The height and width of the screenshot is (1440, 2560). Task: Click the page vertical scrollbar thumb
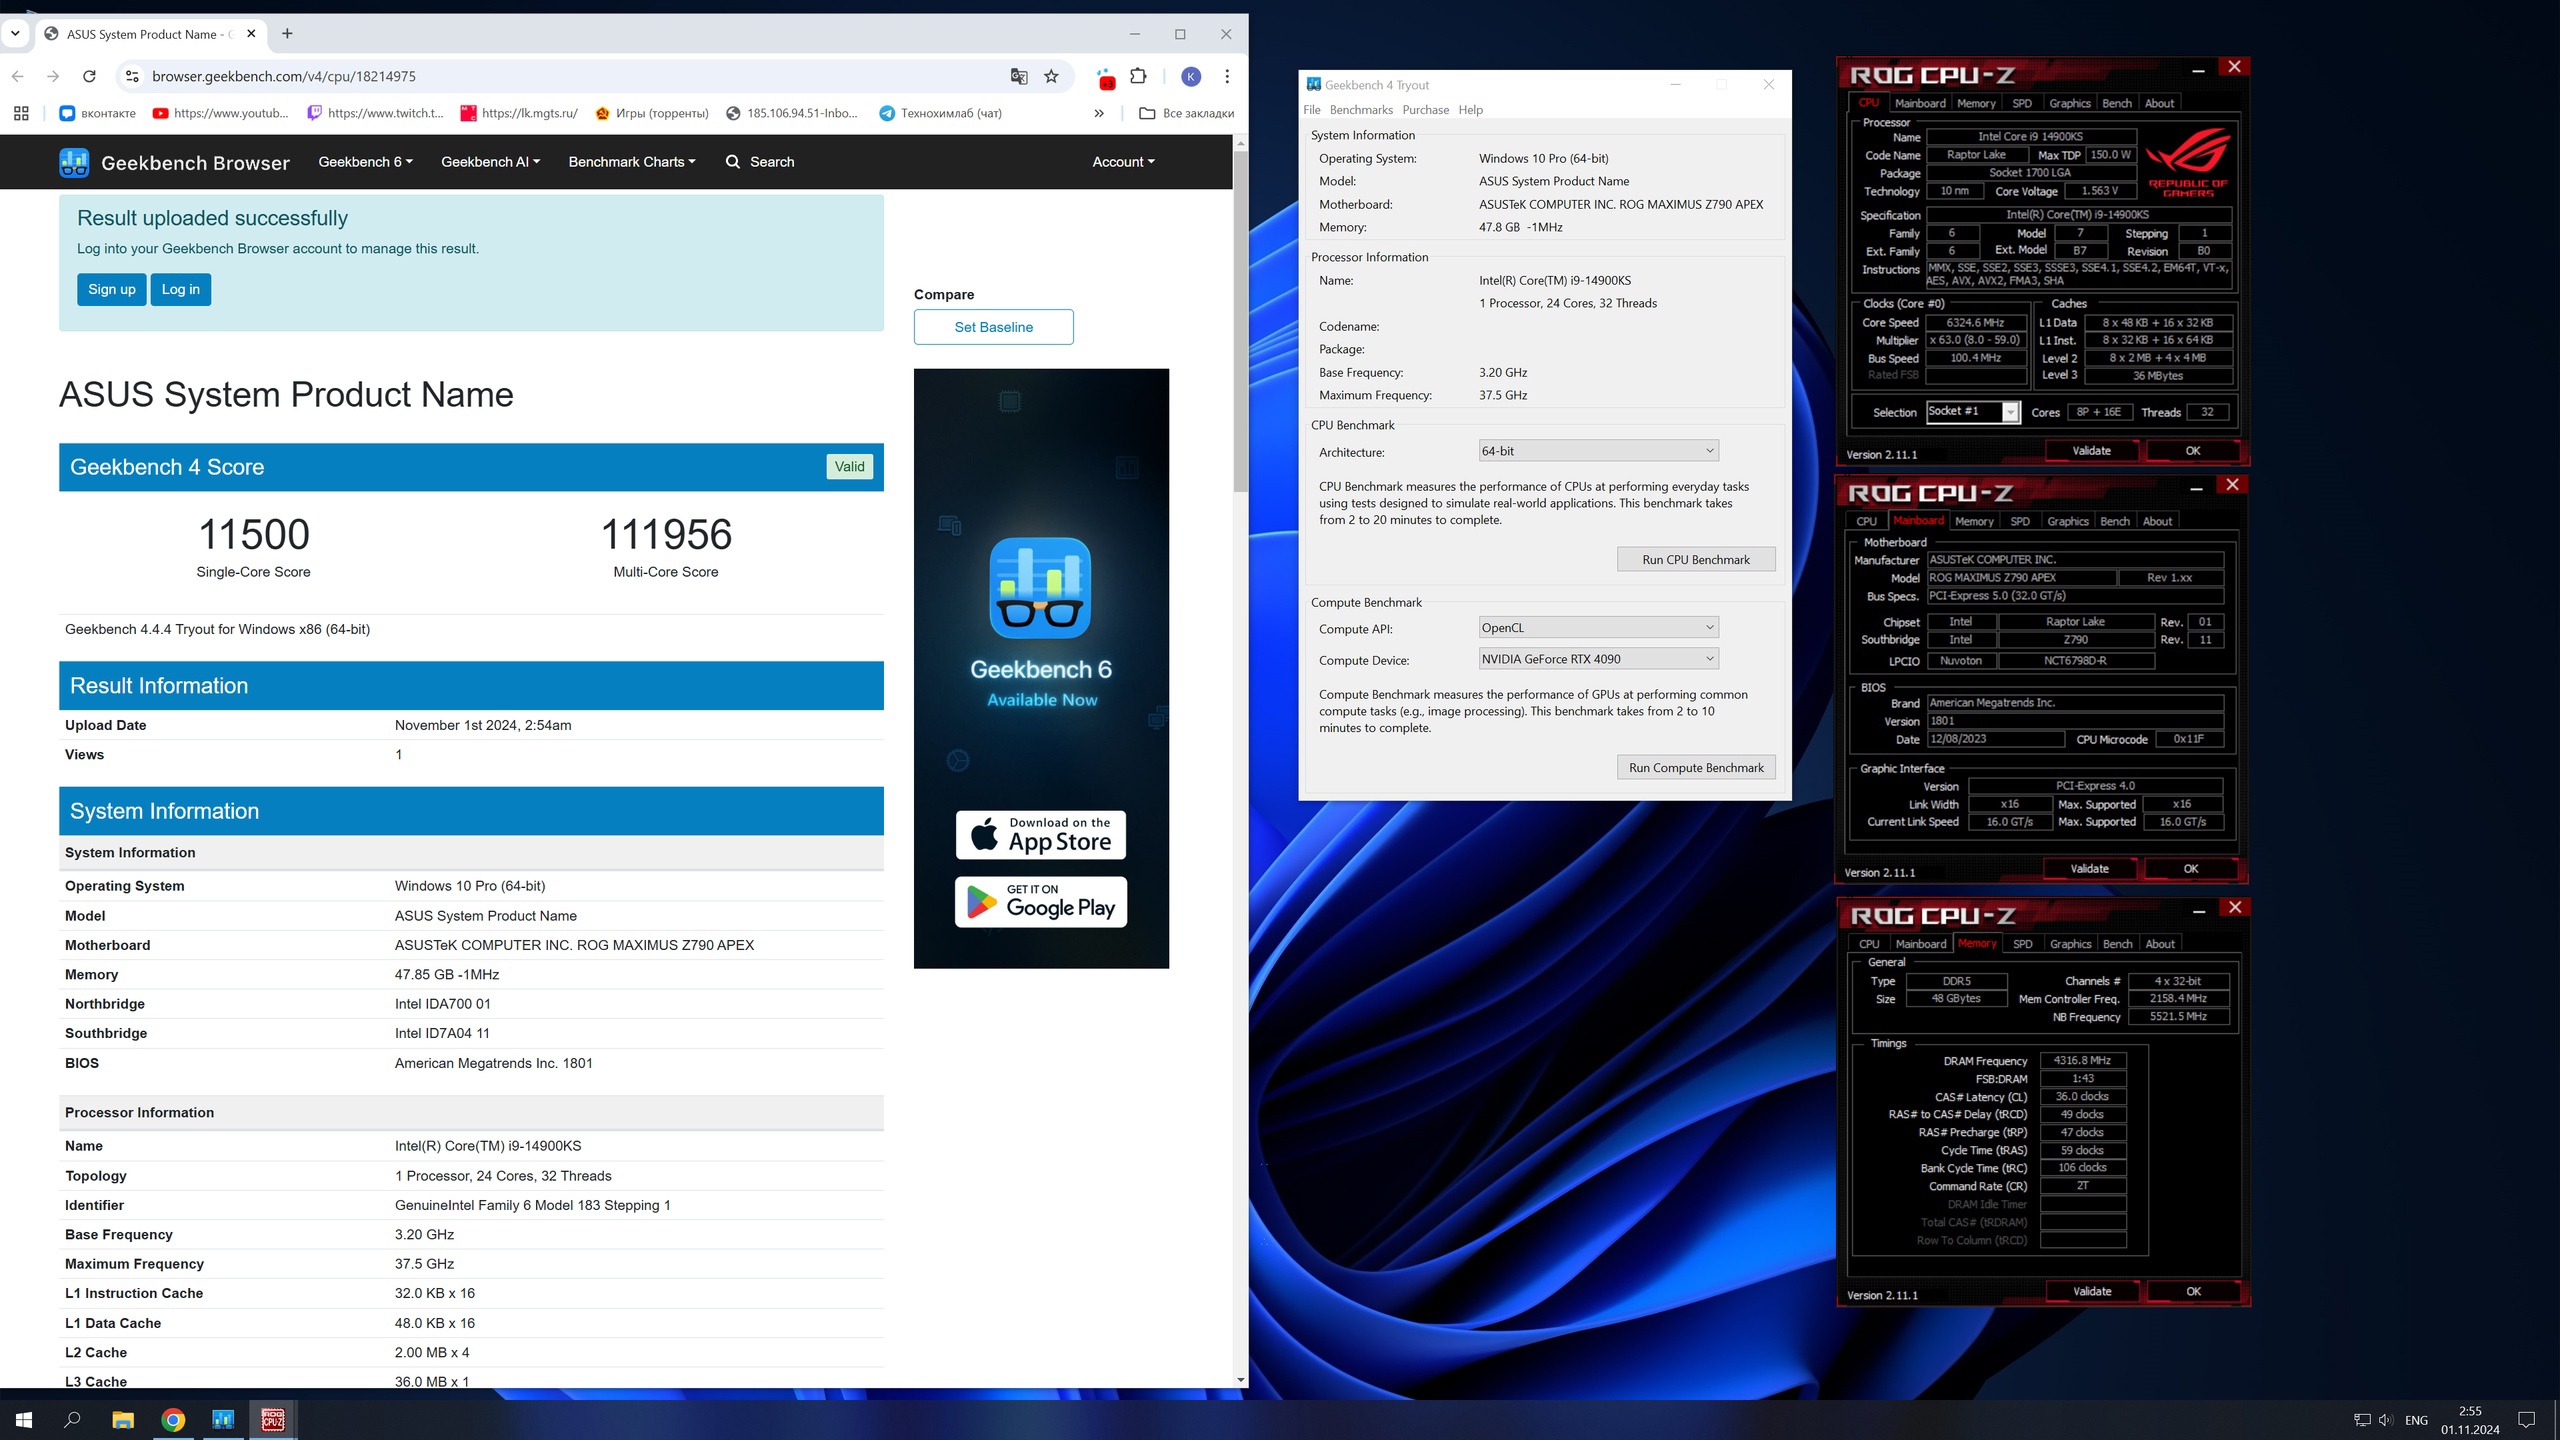pyautogui.click(x=1240, y=320)
